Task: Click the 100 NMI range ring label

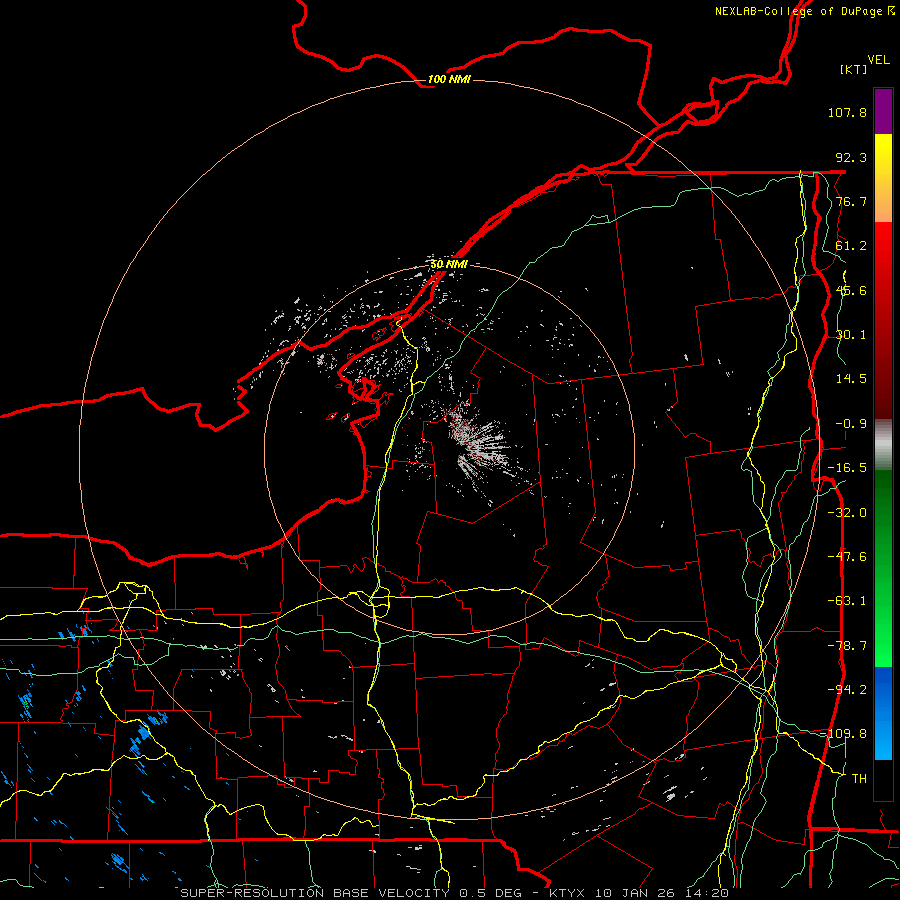Action: click(449, 79)
